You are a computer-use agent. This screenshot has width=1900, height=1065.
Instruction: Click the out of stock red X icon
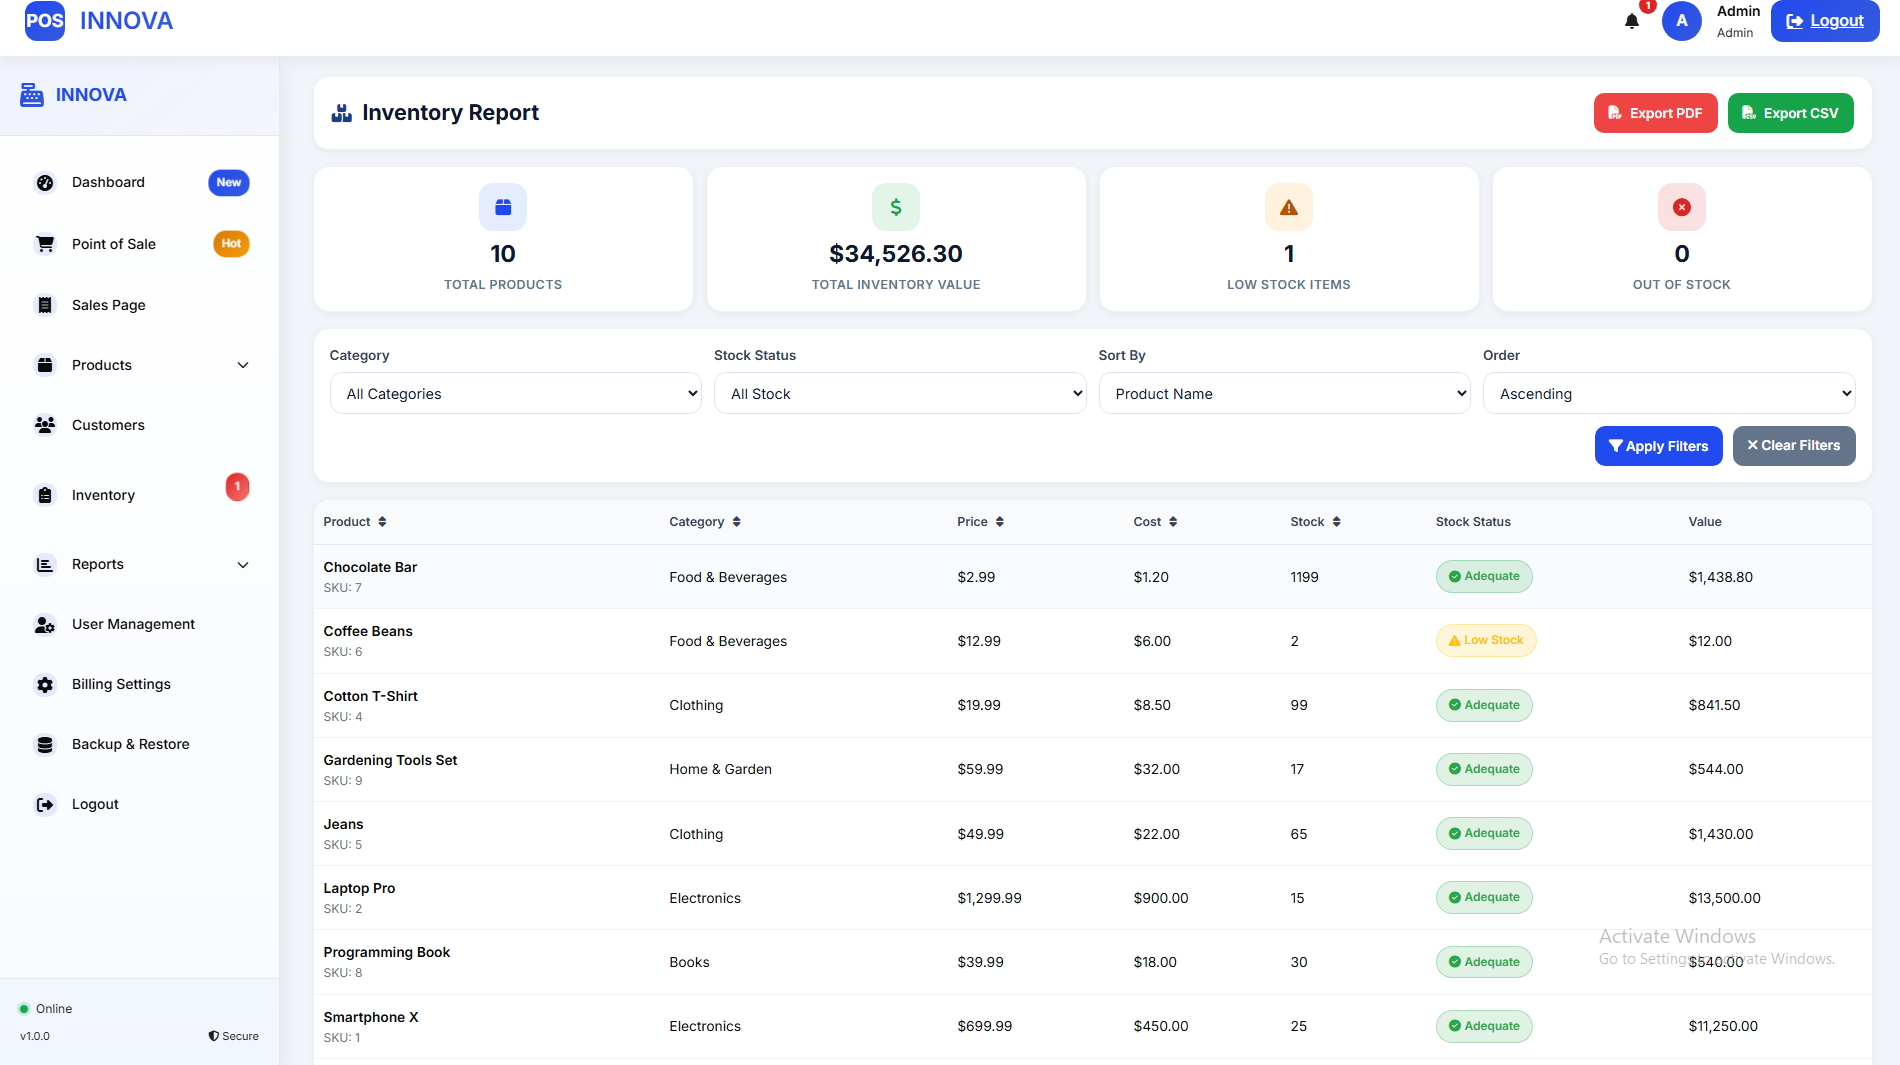(x=1681, y=208)
